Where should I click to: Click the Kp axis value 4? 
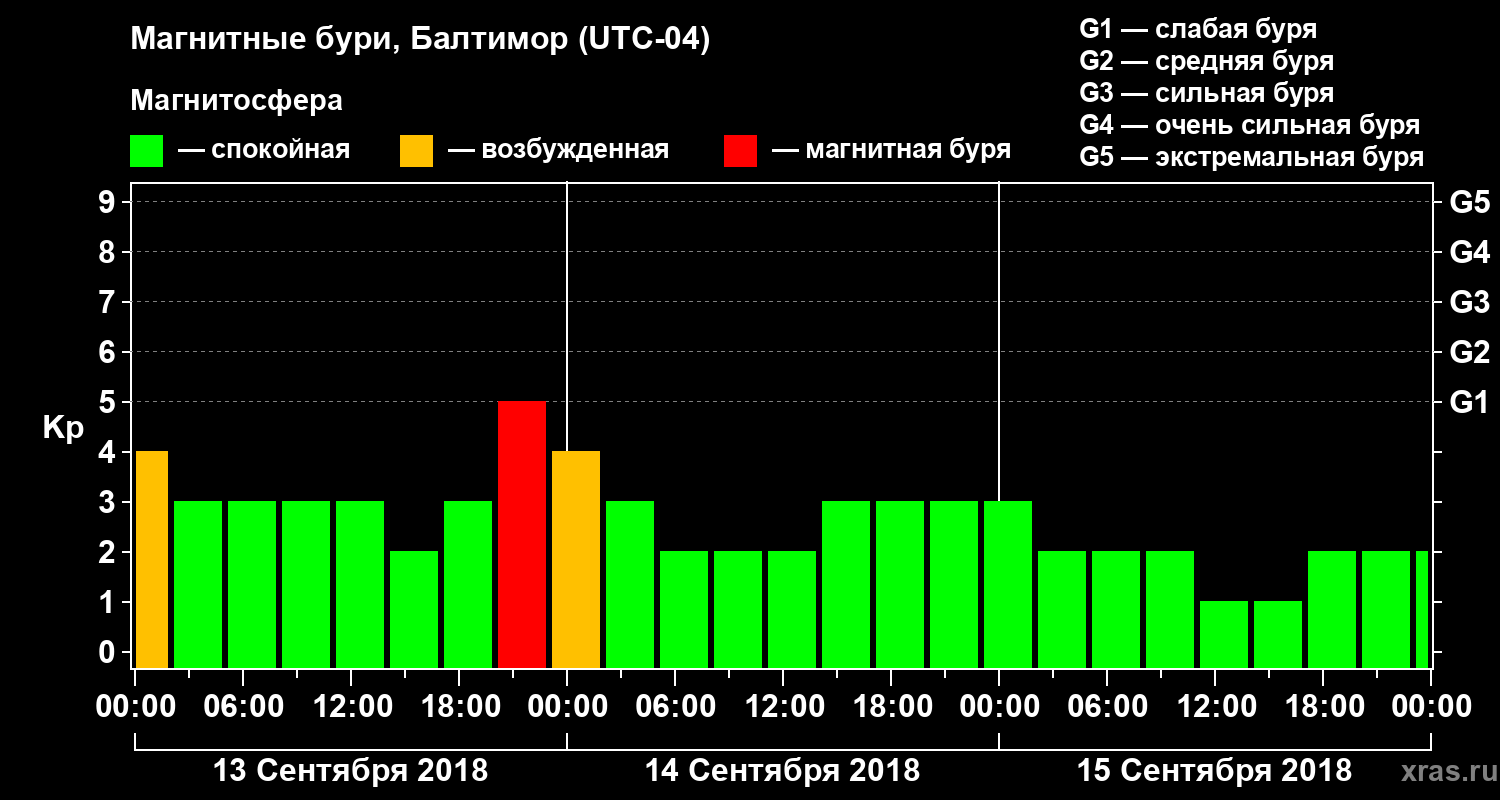pyautogui.click(x=109, y=452)
